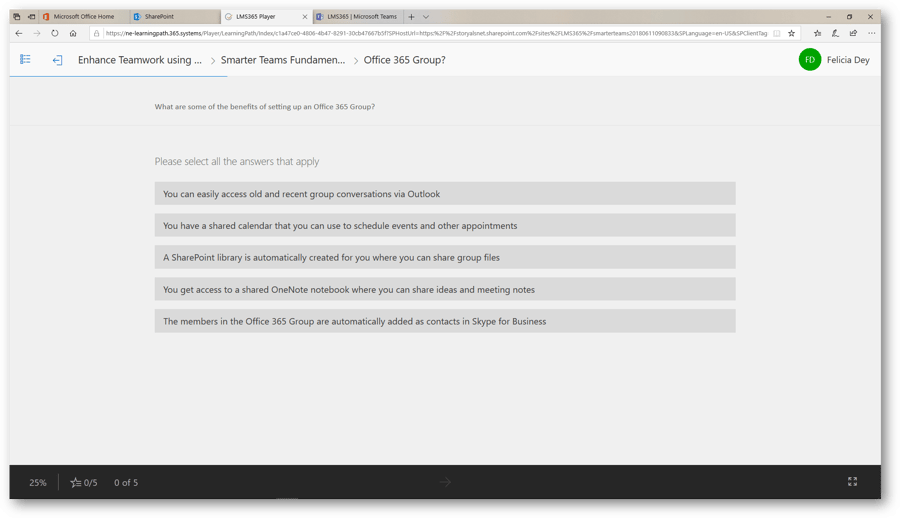Viewport: 900px width, 518px height.
Task: Click the share page icon
Action: [x=854, y=33]
